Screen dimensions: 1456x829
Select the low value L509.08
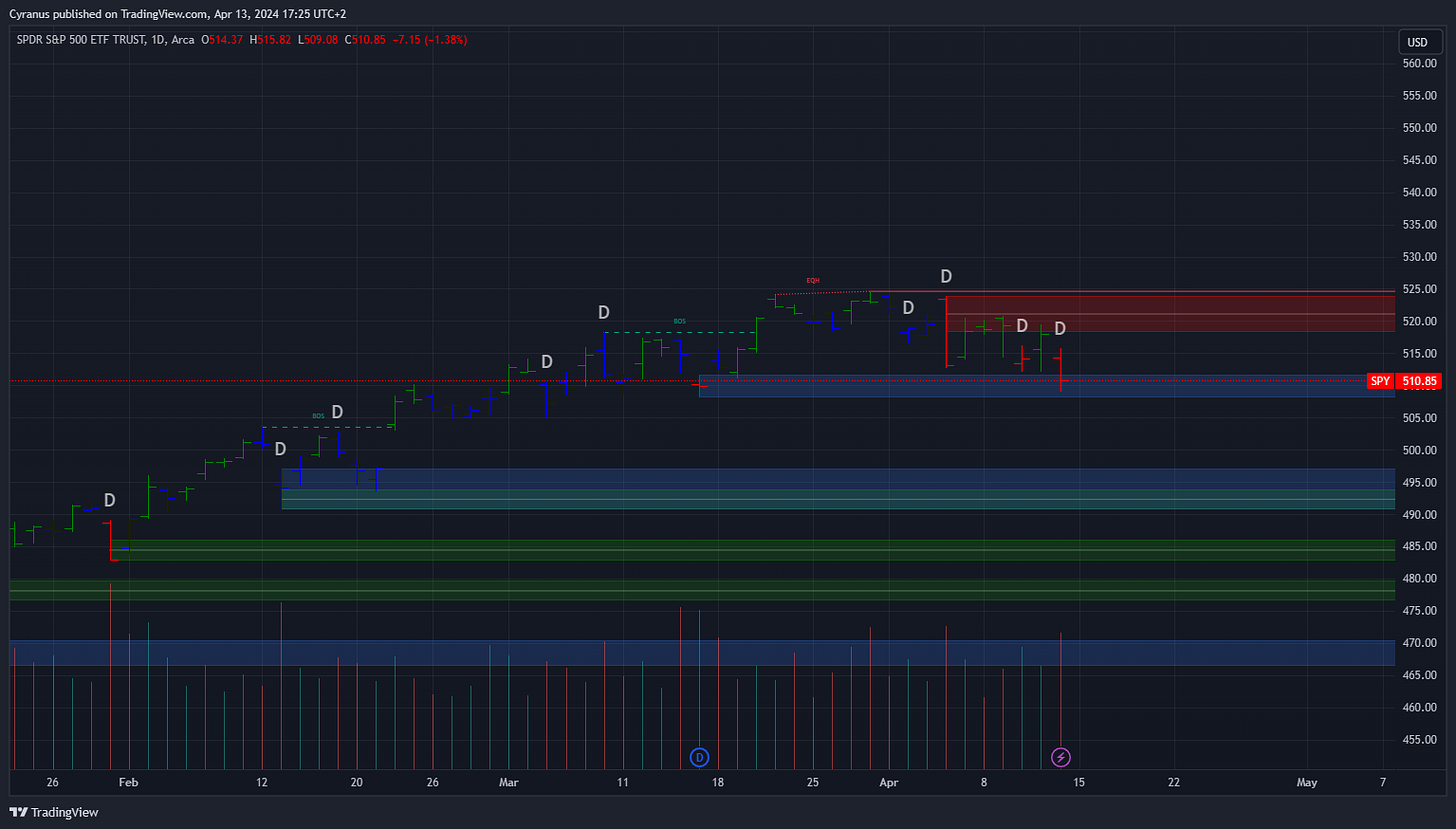317,40
